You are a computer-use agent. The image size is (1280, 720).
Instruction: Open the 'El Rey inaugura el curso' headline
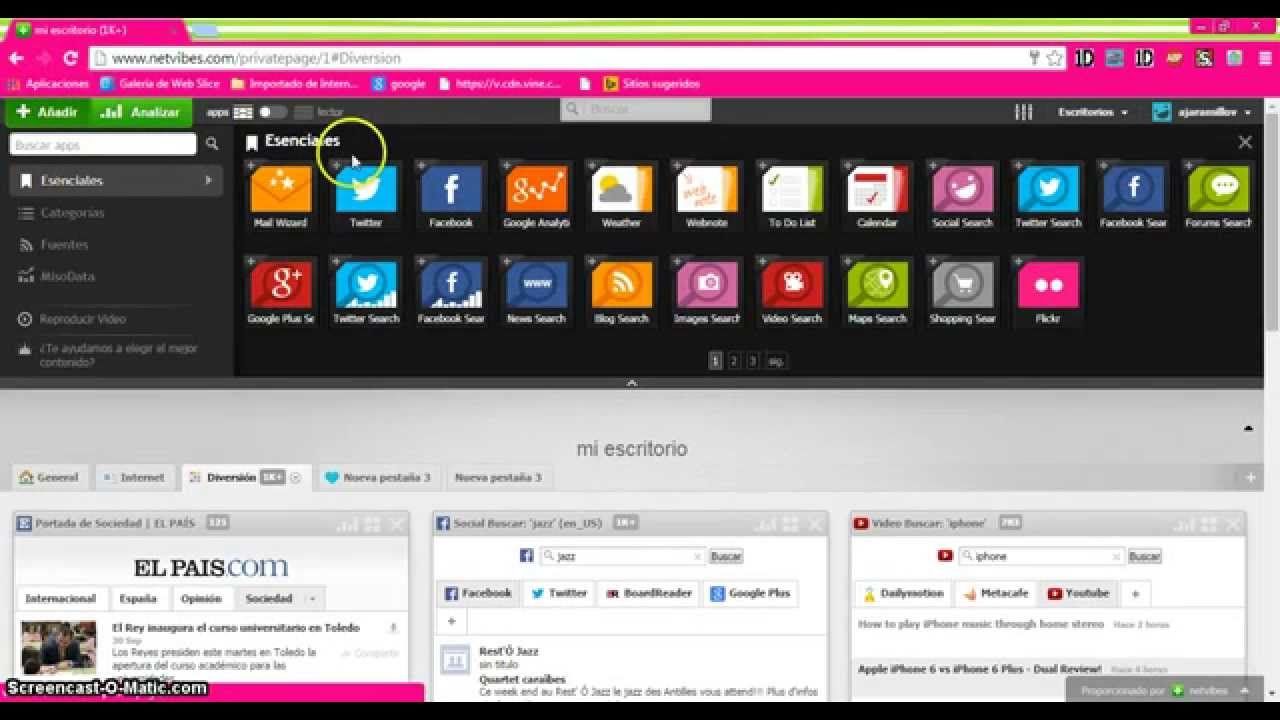pyautogui.click(x=236, y=628)
